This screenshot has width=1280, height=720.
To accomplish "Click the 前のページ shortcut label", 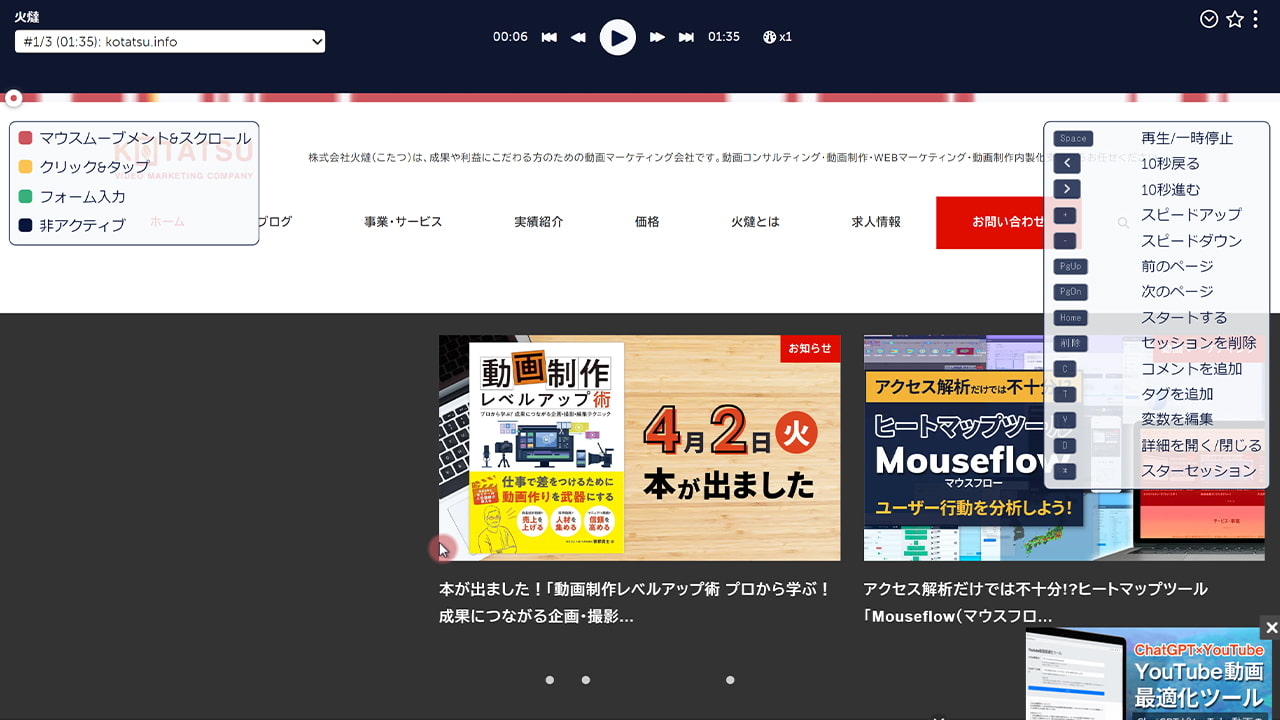I will click(x=1177, y=266).
